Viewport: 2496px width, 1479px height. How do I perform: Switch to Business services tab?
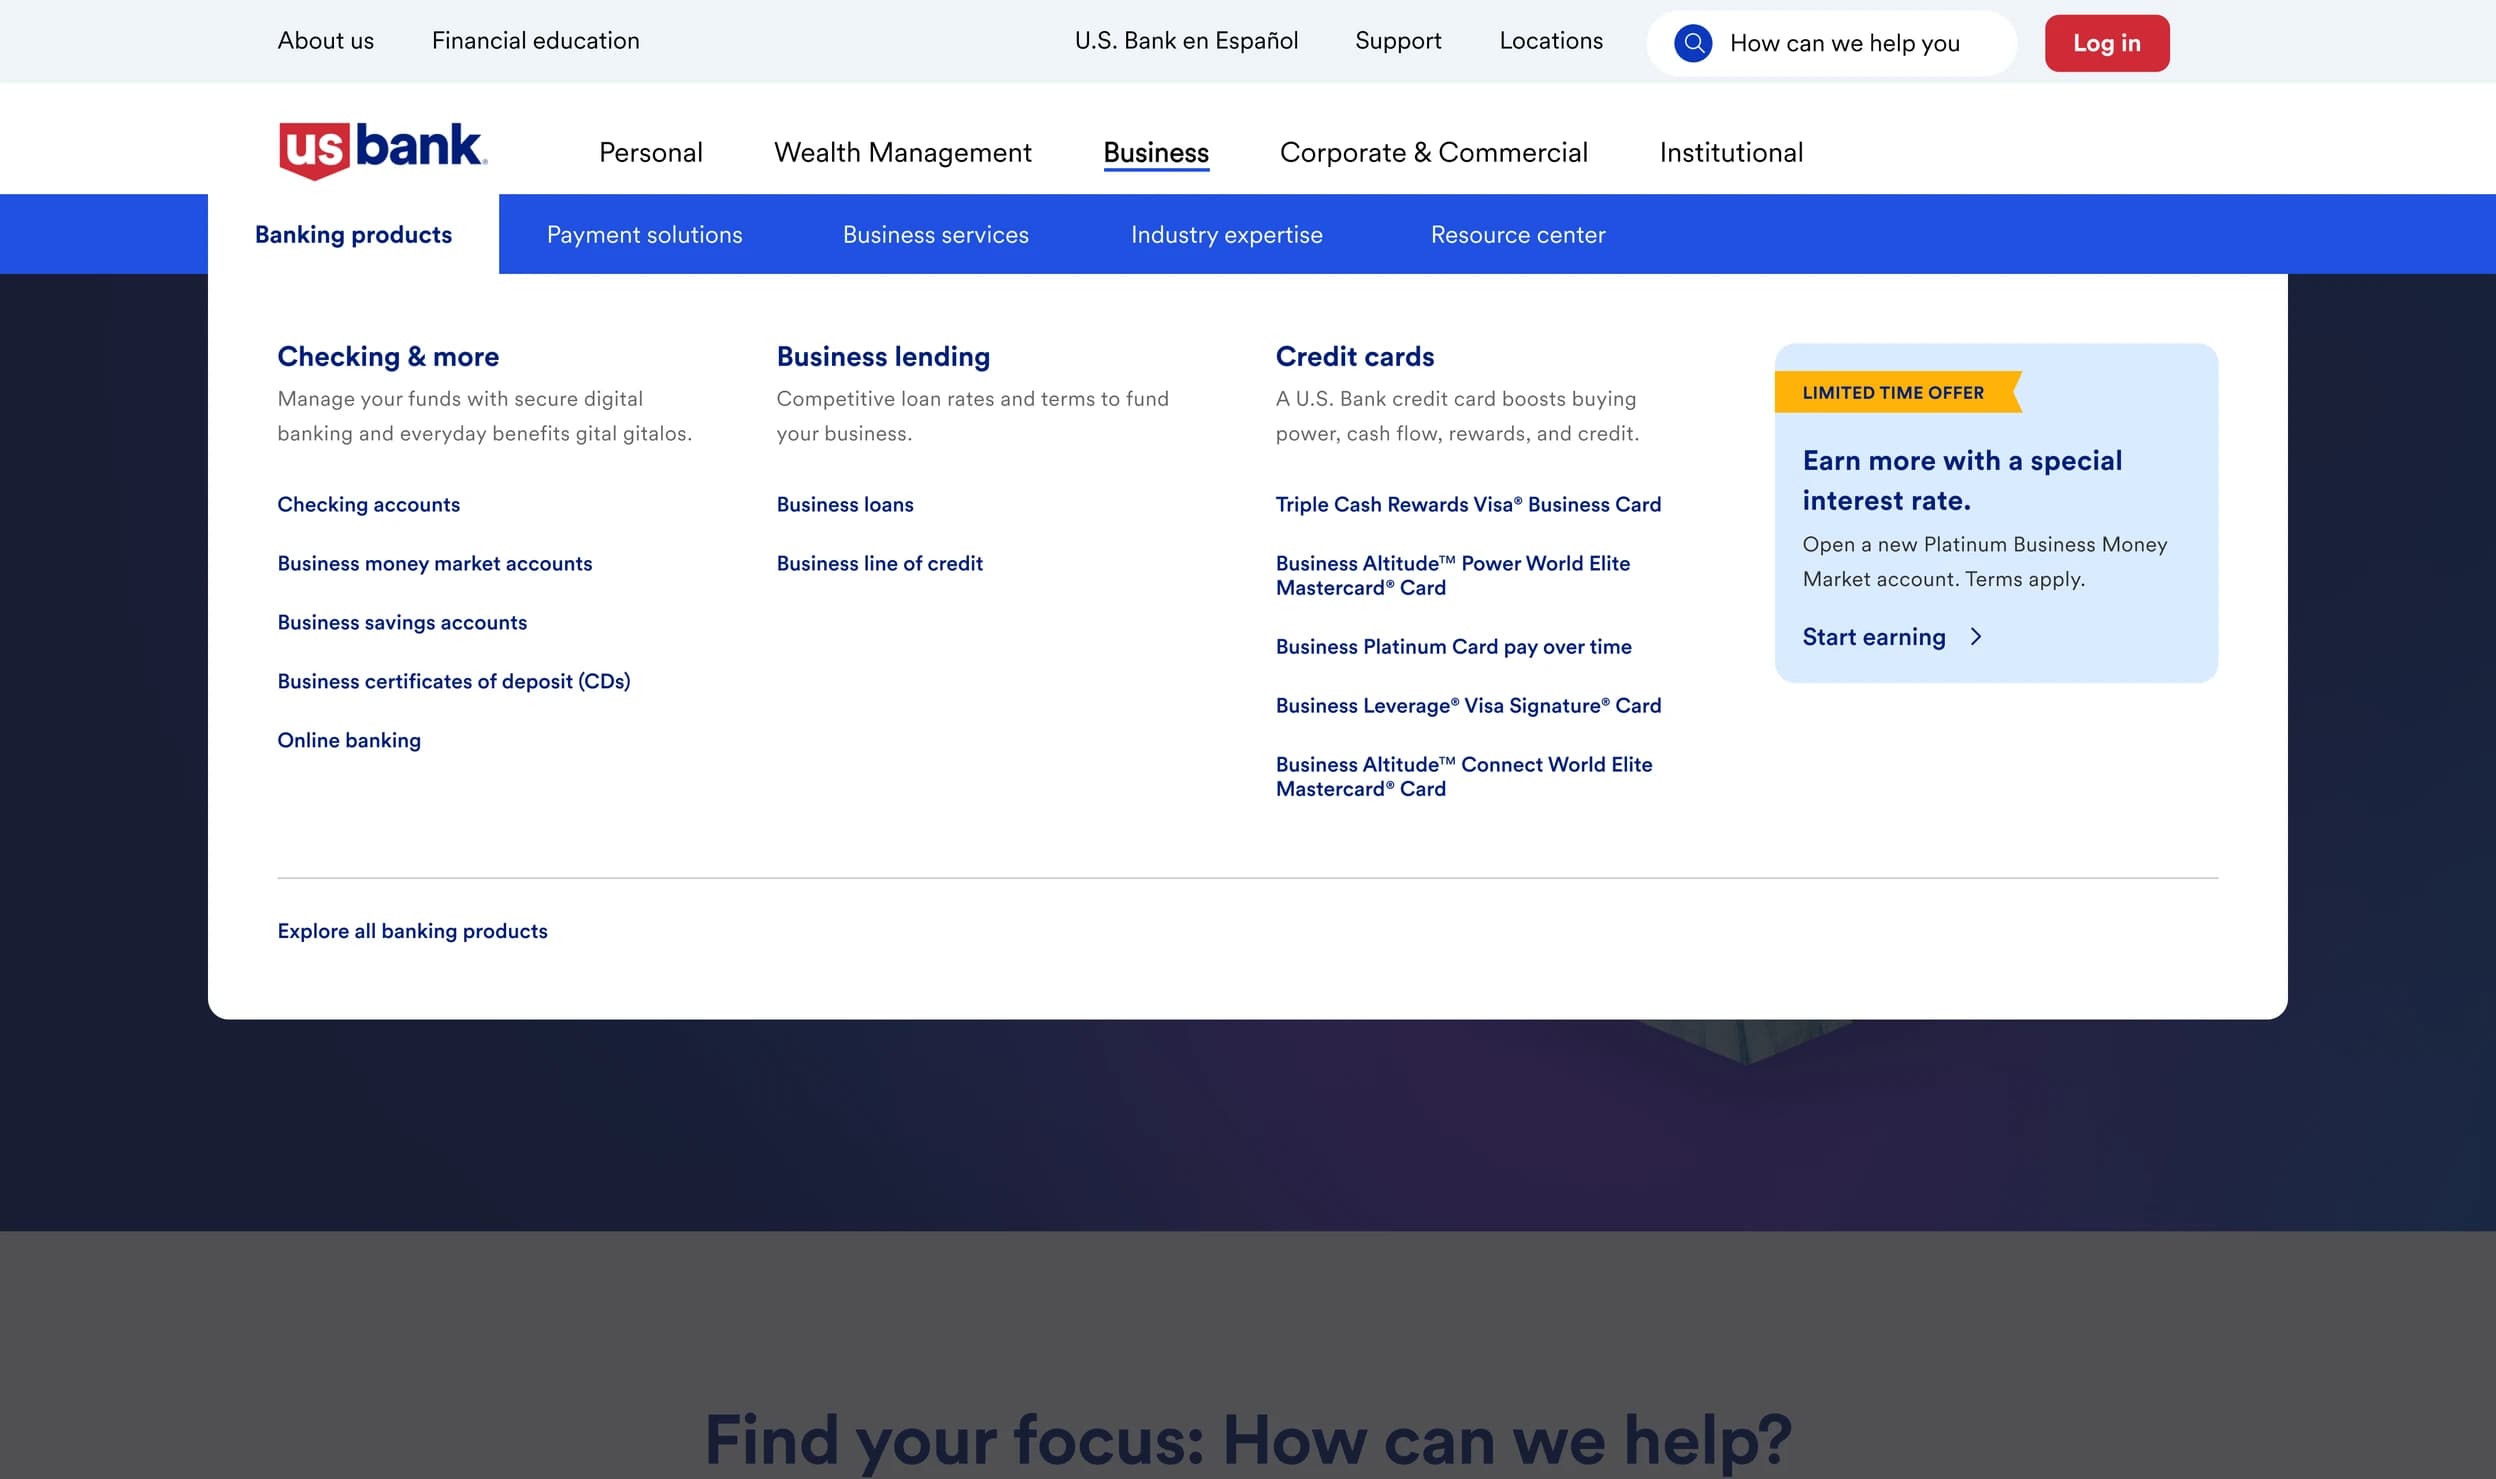tap(935, 234)
